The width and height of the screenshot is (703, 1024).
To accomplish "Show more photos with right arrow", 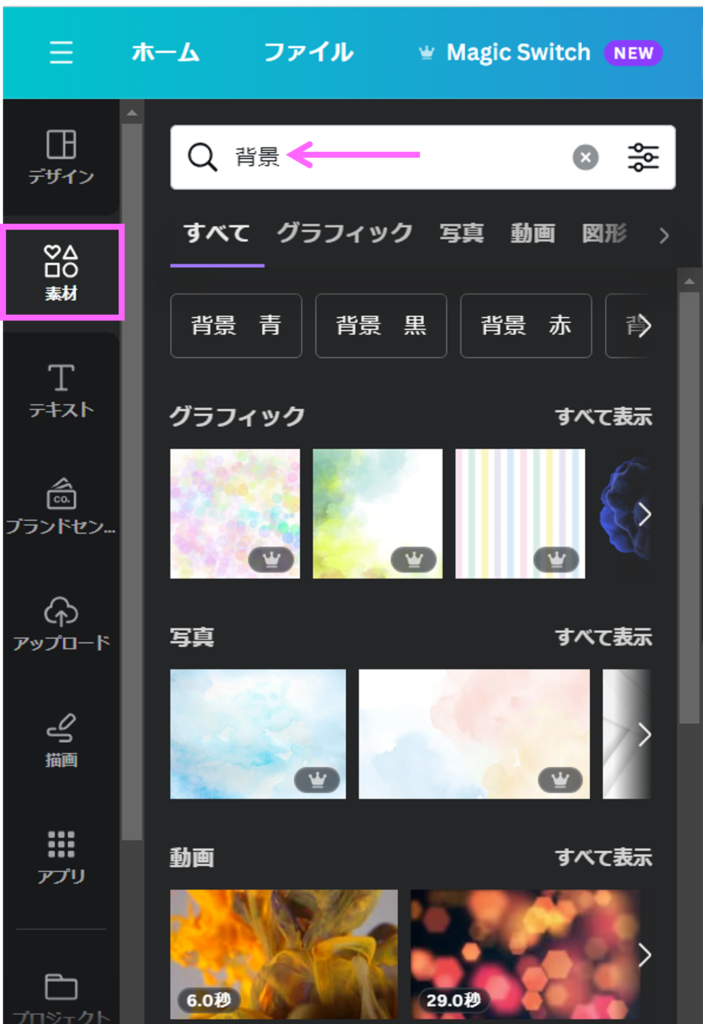I will (644, 734).
